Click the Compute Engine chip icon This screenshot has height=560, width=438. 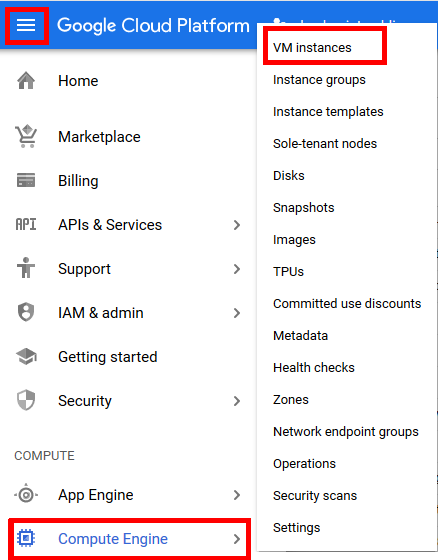[x=26, y=538]
